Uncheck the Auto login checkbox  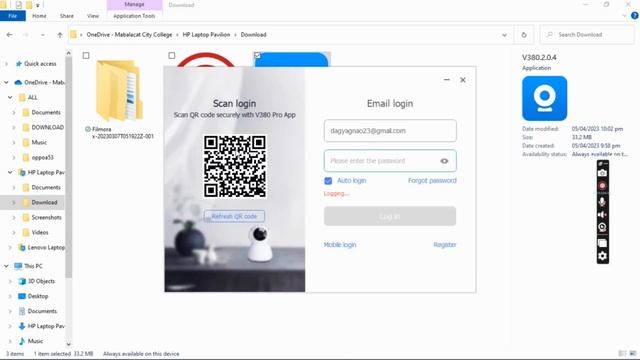[328, 180]
